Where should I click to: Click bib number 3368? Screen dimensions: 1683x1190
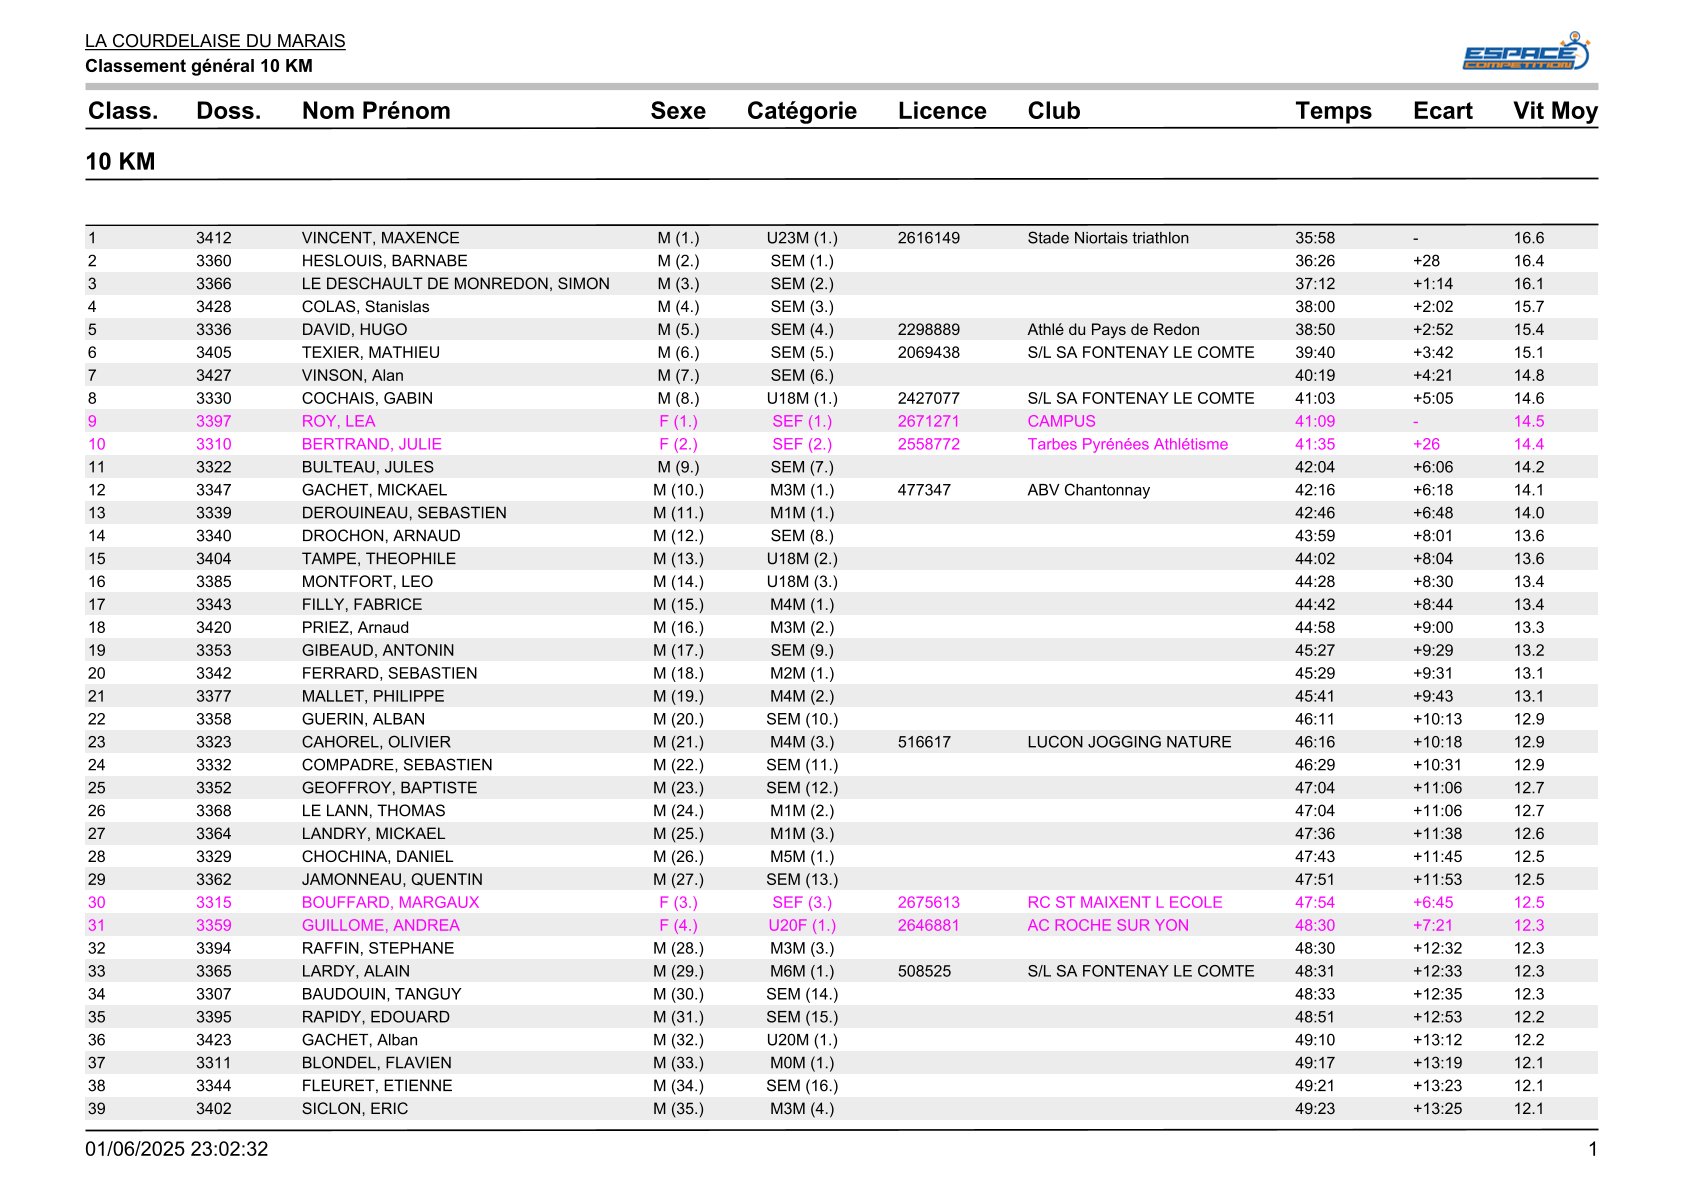pyautogui.click(x=214, y=813)
